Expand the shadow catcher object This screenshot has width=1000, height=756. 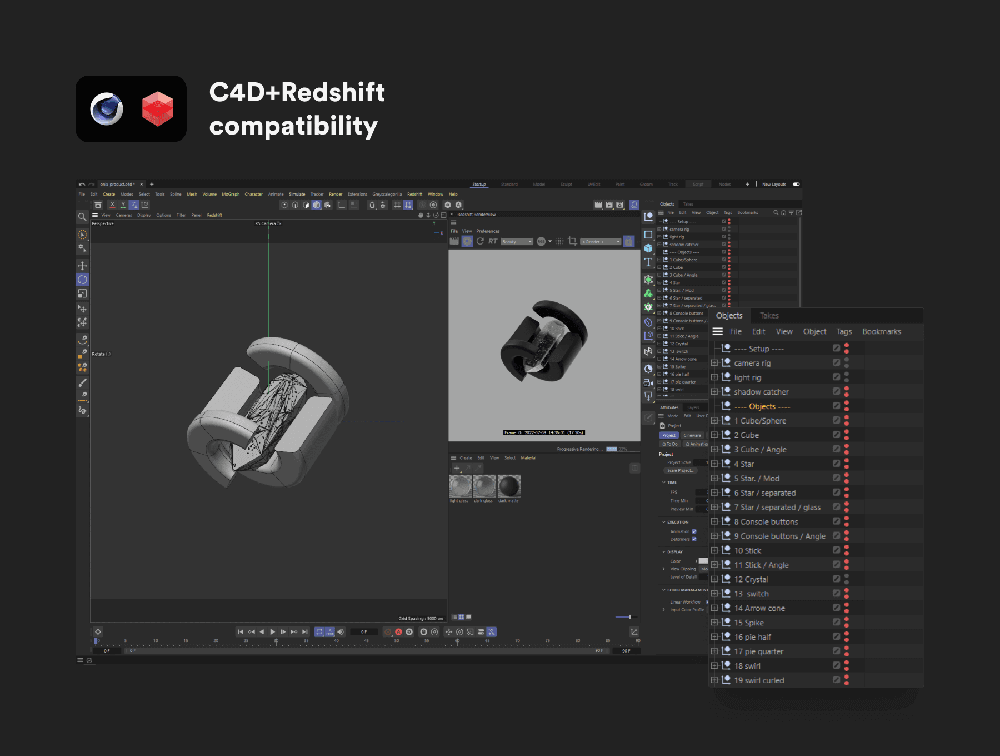coord(715,392)
